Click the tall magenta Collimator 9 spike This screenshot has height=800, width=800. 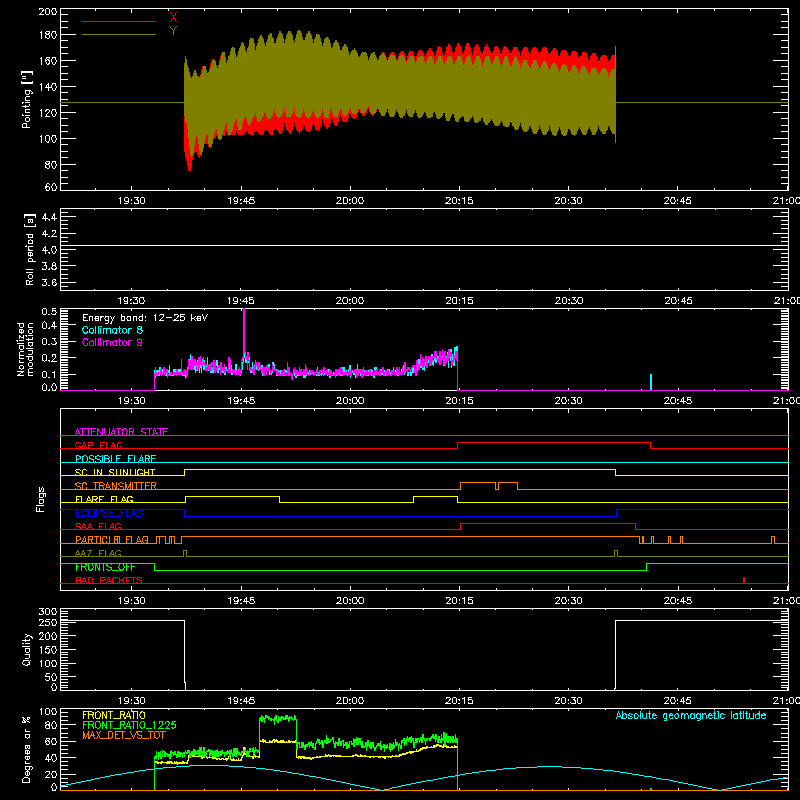click(244, 332)
